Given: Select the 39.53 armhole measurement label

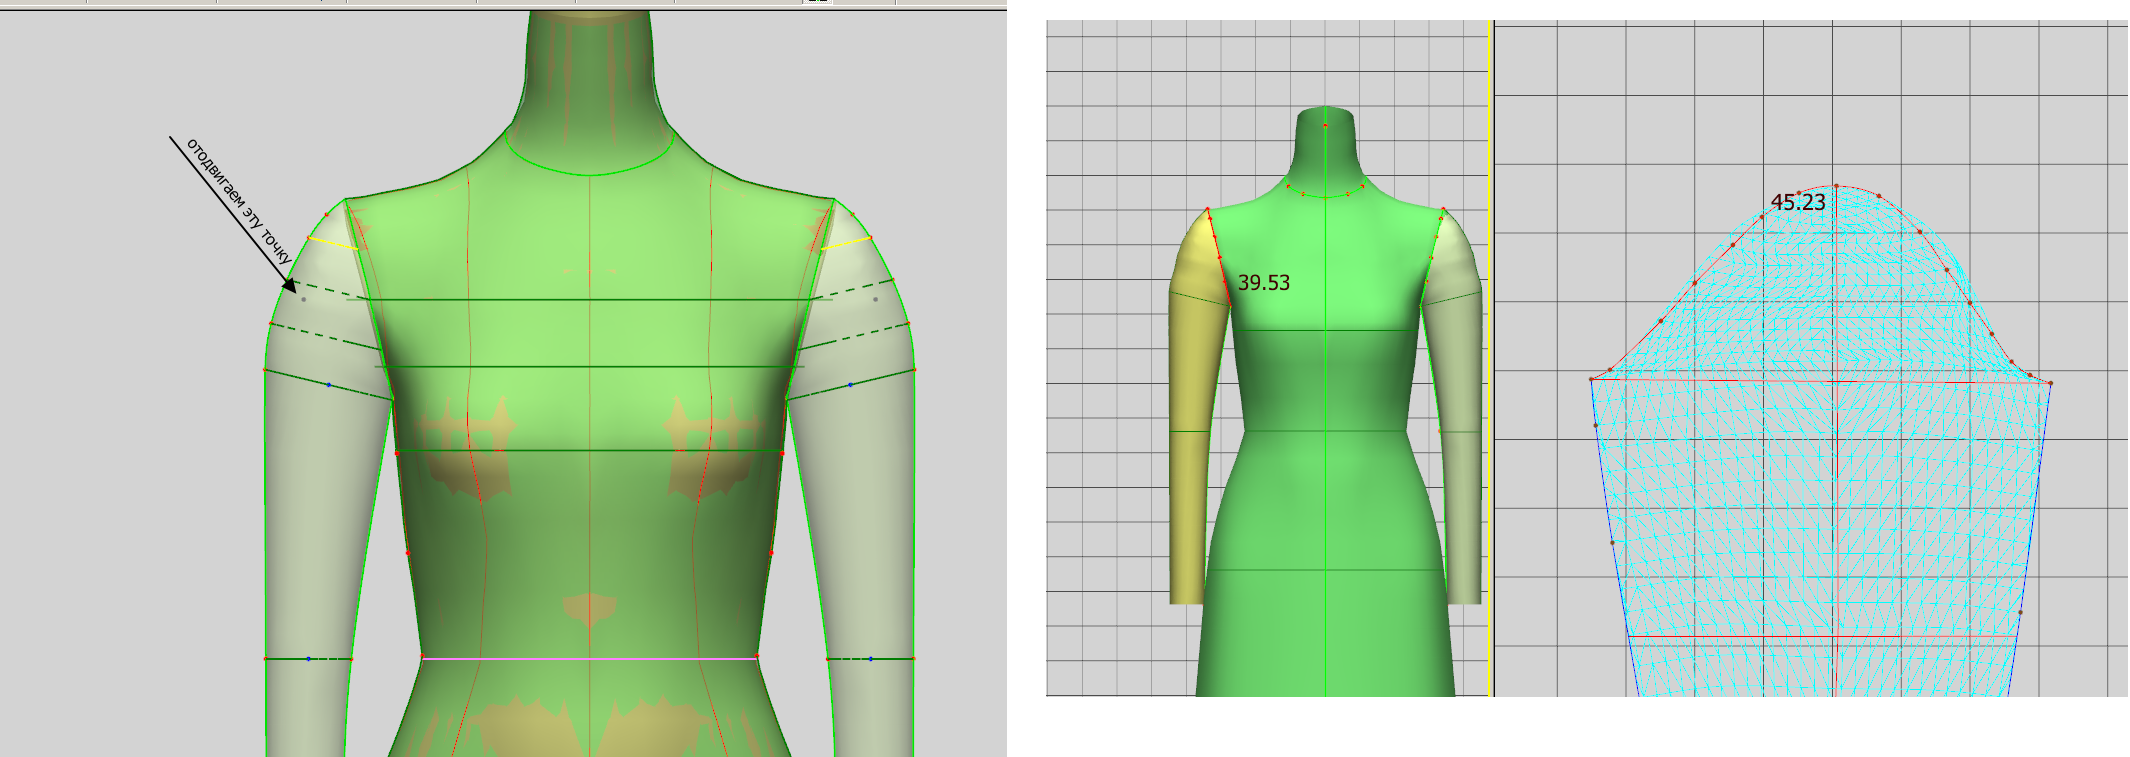Looking at the screenshot, I should coord(1264,283).
